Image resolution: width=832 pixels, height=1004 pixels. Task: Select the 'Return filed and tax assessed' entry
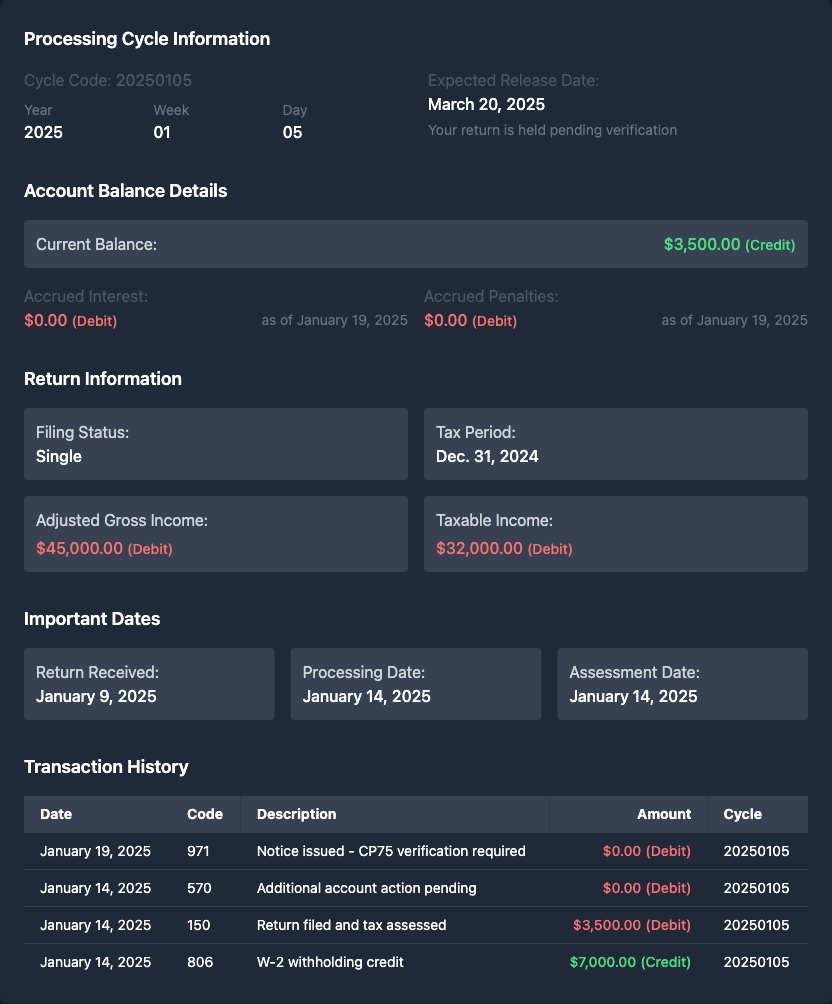(351, 925)
